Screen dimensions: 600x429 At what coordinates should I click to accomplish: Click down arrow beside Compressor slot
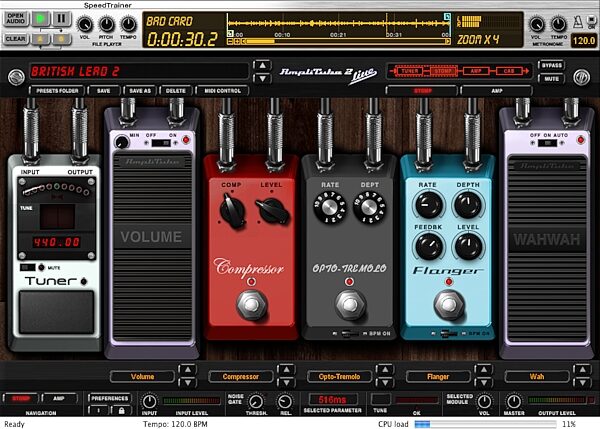[x=286, y=383]
